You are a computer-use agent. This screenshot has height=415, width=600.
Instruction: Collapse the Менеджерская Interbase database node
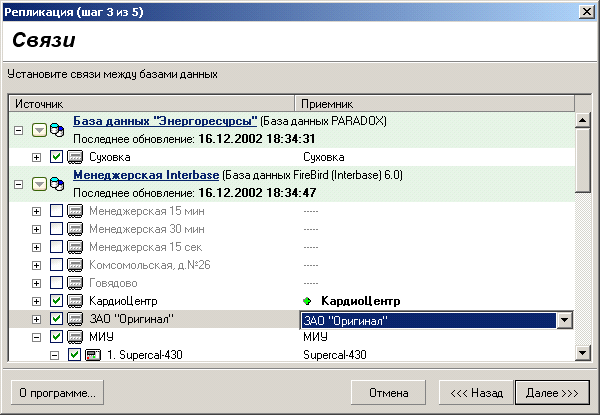(18, 184)
